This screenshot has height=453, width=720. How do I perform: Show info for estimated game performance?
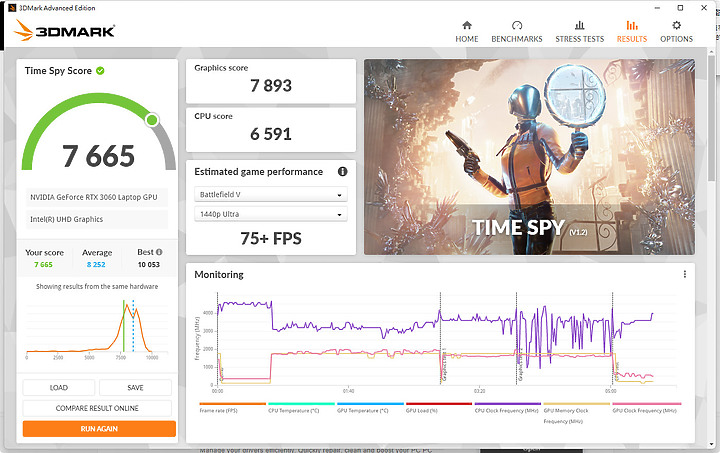coord(342,172)
